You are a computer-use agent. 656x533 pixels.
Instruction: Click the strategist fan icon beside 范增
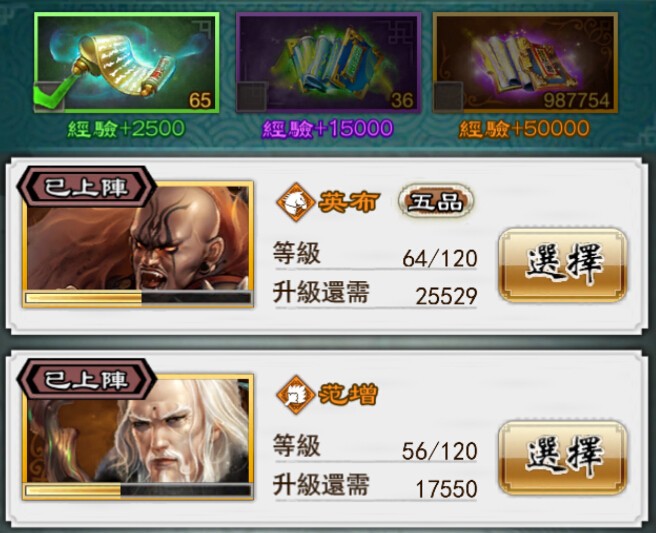tap(295, 395)
